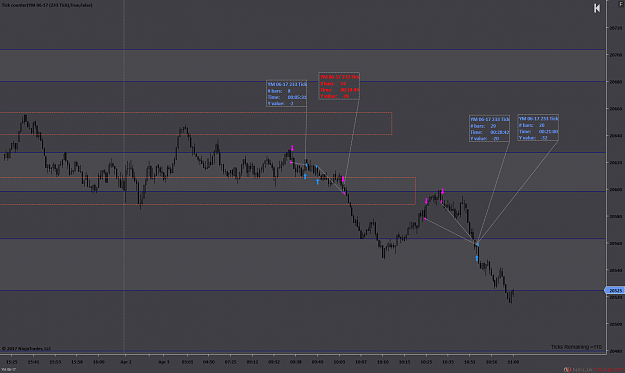Select the current price marker 20525
This screenshot has height=373, width=625.
click(615, 291)
